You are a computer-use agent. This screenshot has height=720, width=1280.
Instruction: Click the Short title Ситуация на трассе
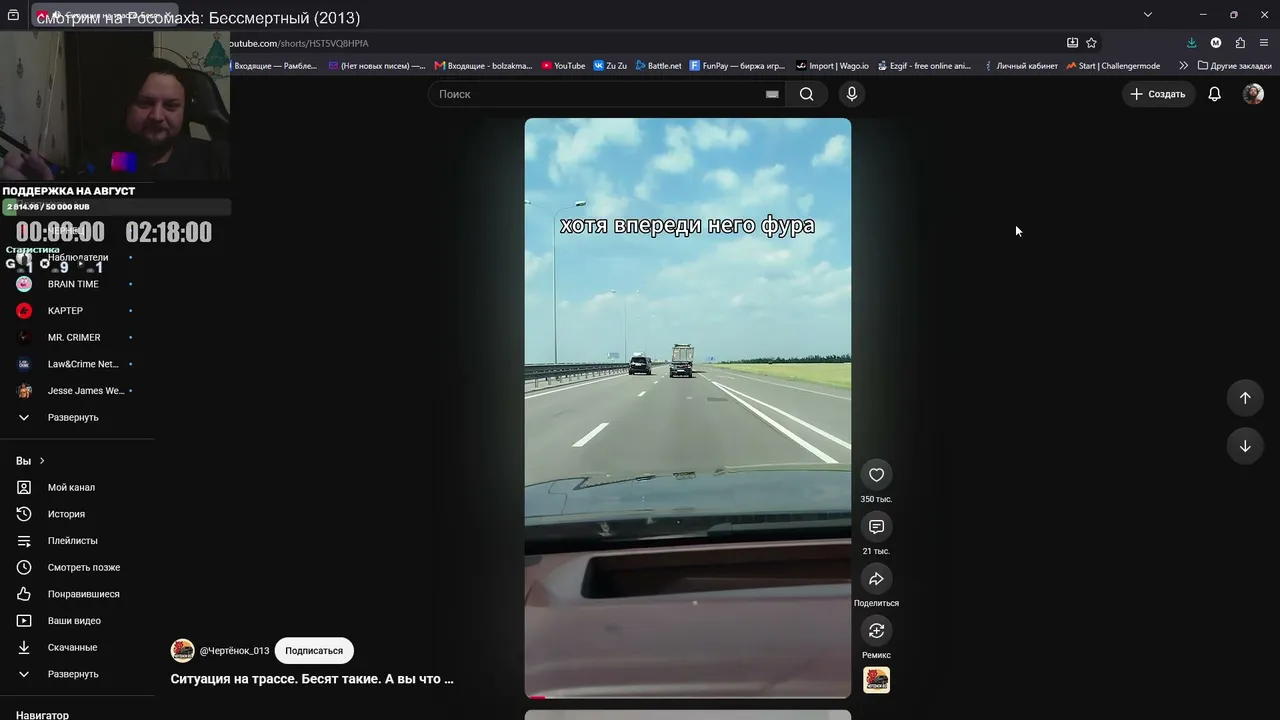pyautogui.click(x=312, y=679)
